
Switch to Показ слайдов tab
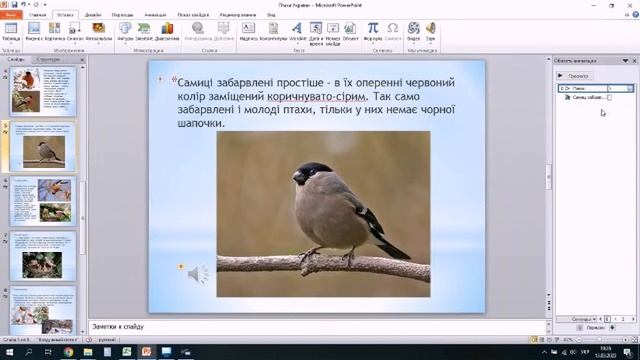pos(193,15)
